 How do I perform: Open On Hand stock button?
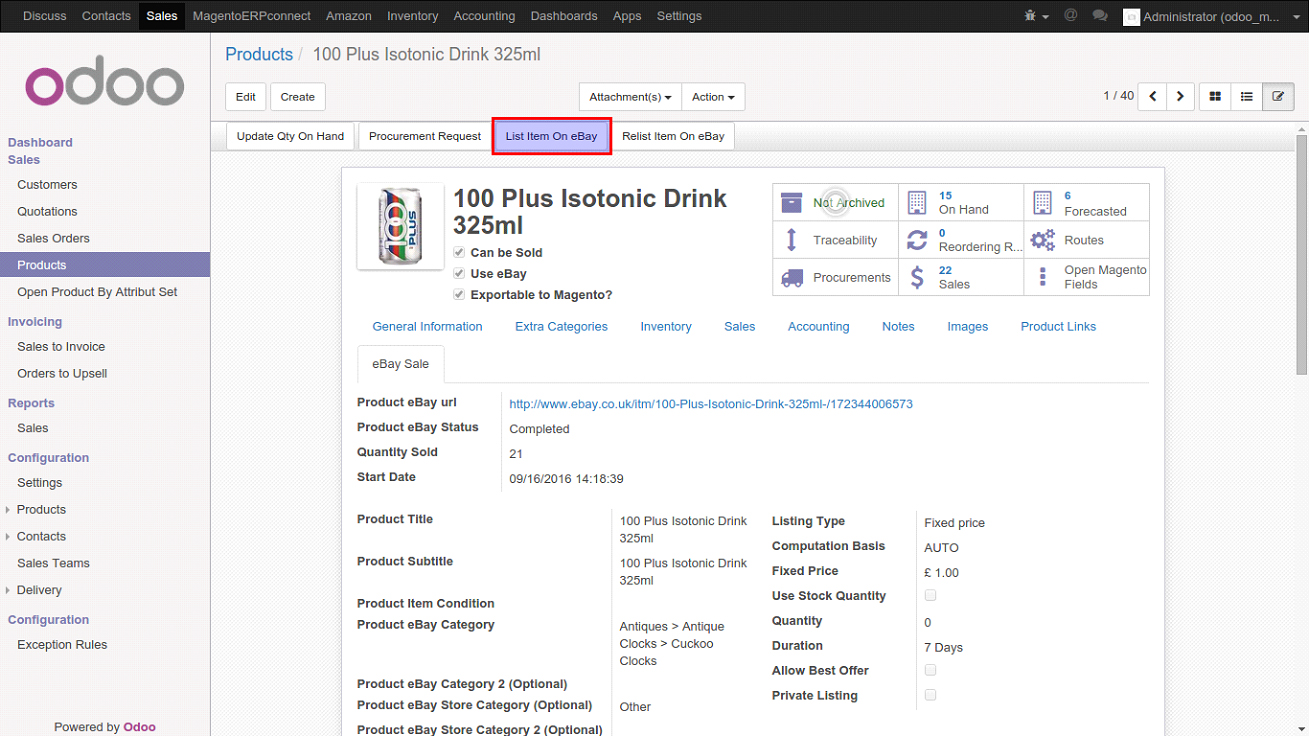click(x=961, y=202)
